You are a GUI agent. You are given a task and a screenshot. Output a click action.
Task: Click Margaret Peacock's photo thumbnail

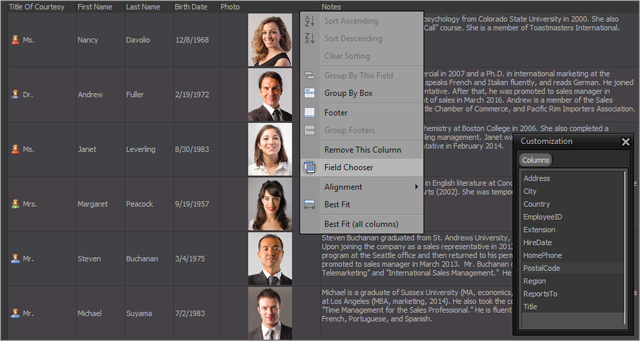(270, 204)
